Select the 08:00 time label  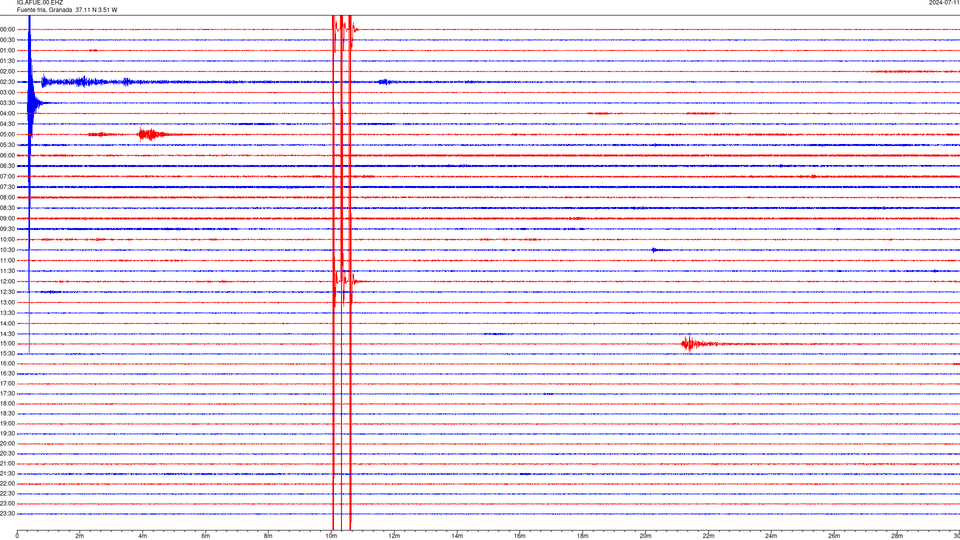7,198
